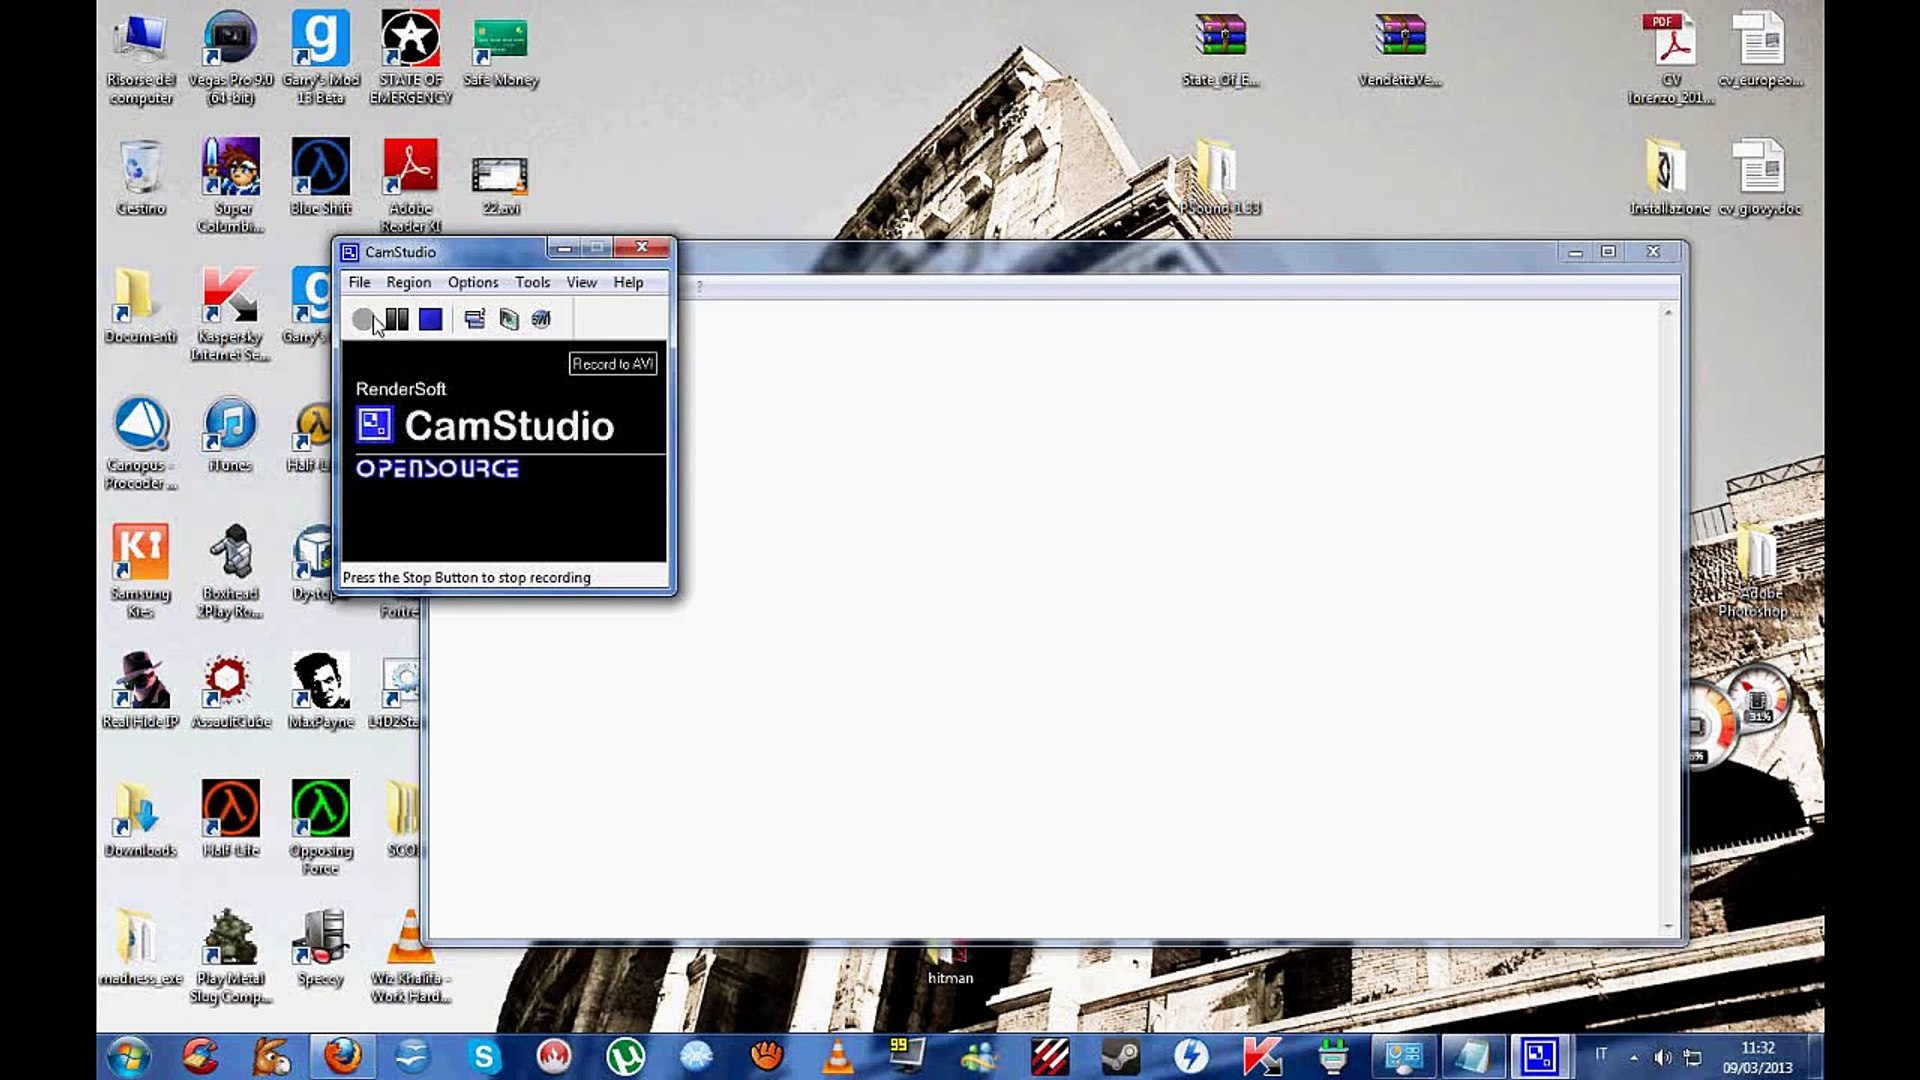Screen dimensions: 1920x1080
Task: Click the scrollbar of the blank window
Action: [x=1667, y=620]
